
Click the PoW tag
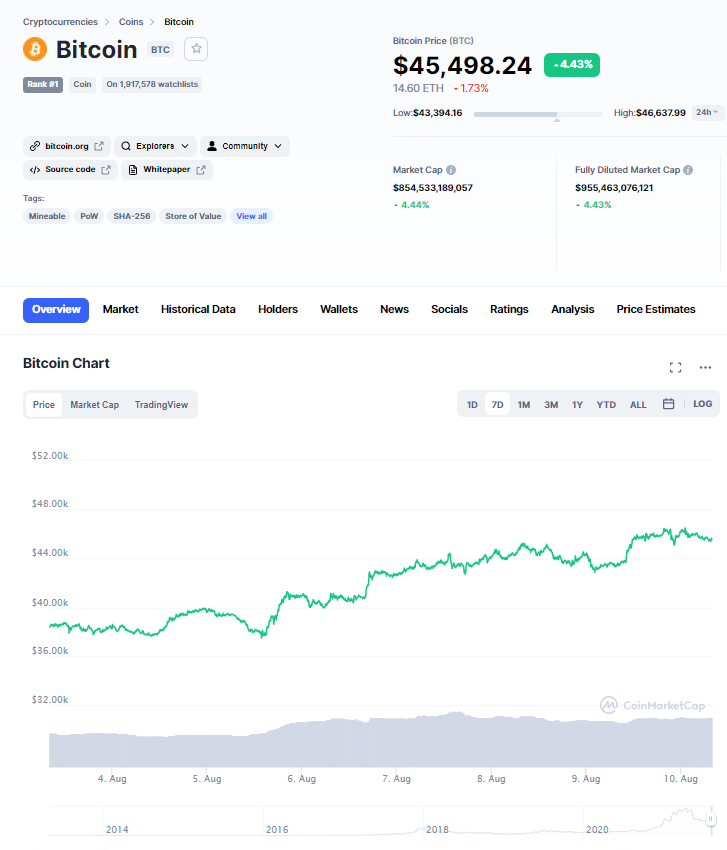point(89,216)
